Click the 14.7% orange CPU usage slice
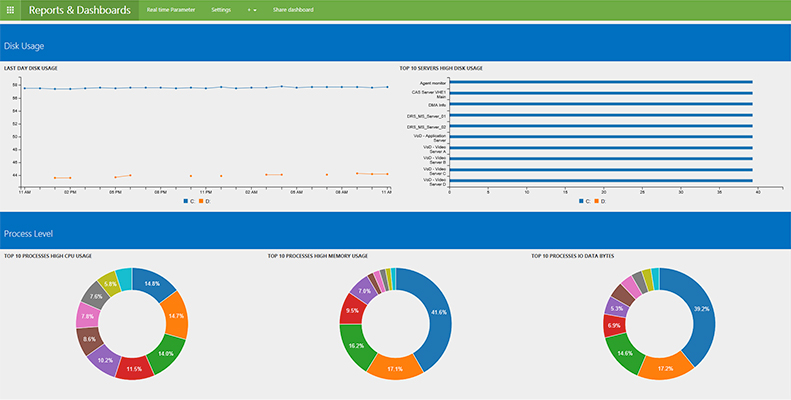The height and width of the screenshot is (400, 791). pyautogui.click(x=176, y=316)
